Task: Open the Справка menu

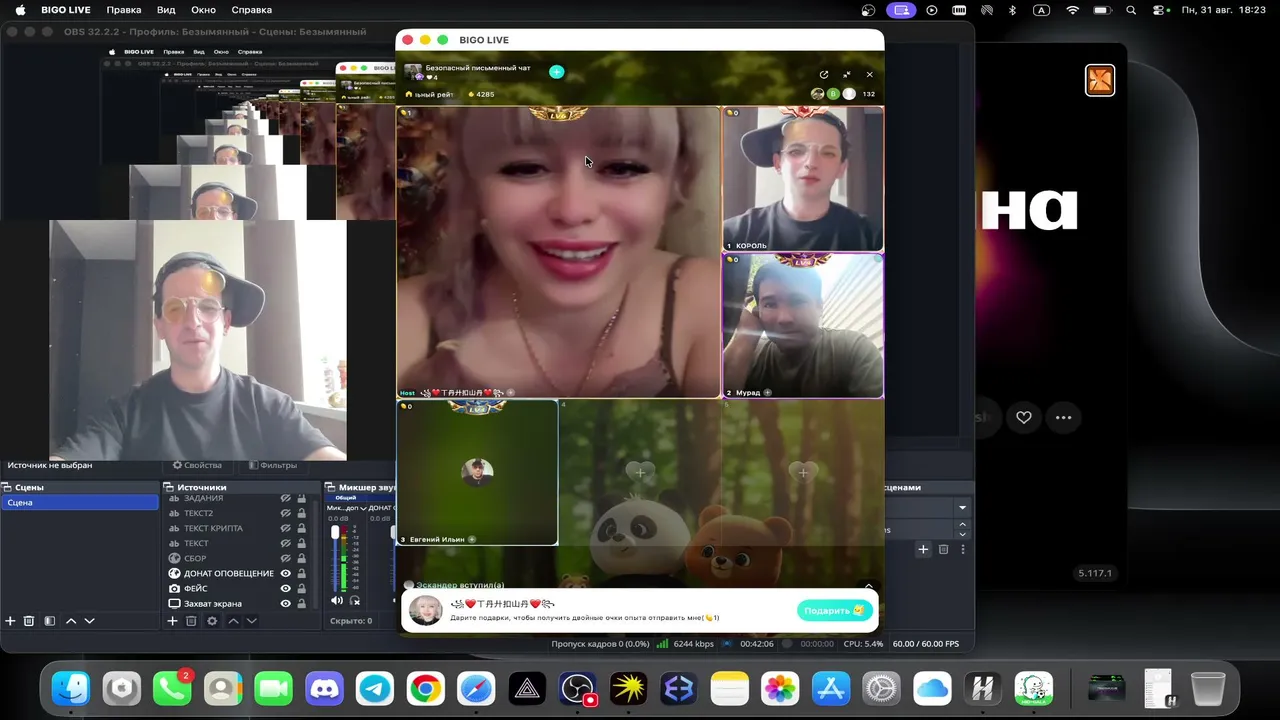Action: [x=251, y=10]
